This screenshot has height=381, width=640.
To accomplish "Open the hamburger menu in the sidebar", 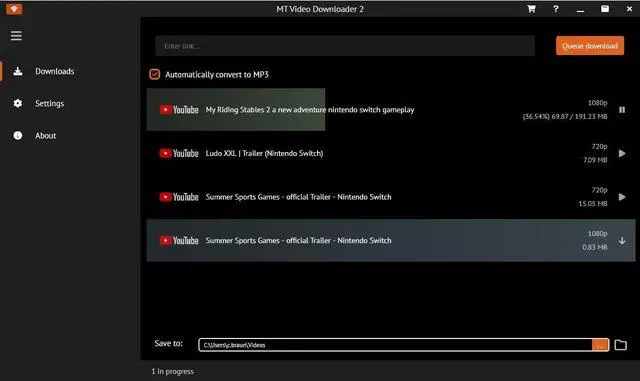I will 16,36.
